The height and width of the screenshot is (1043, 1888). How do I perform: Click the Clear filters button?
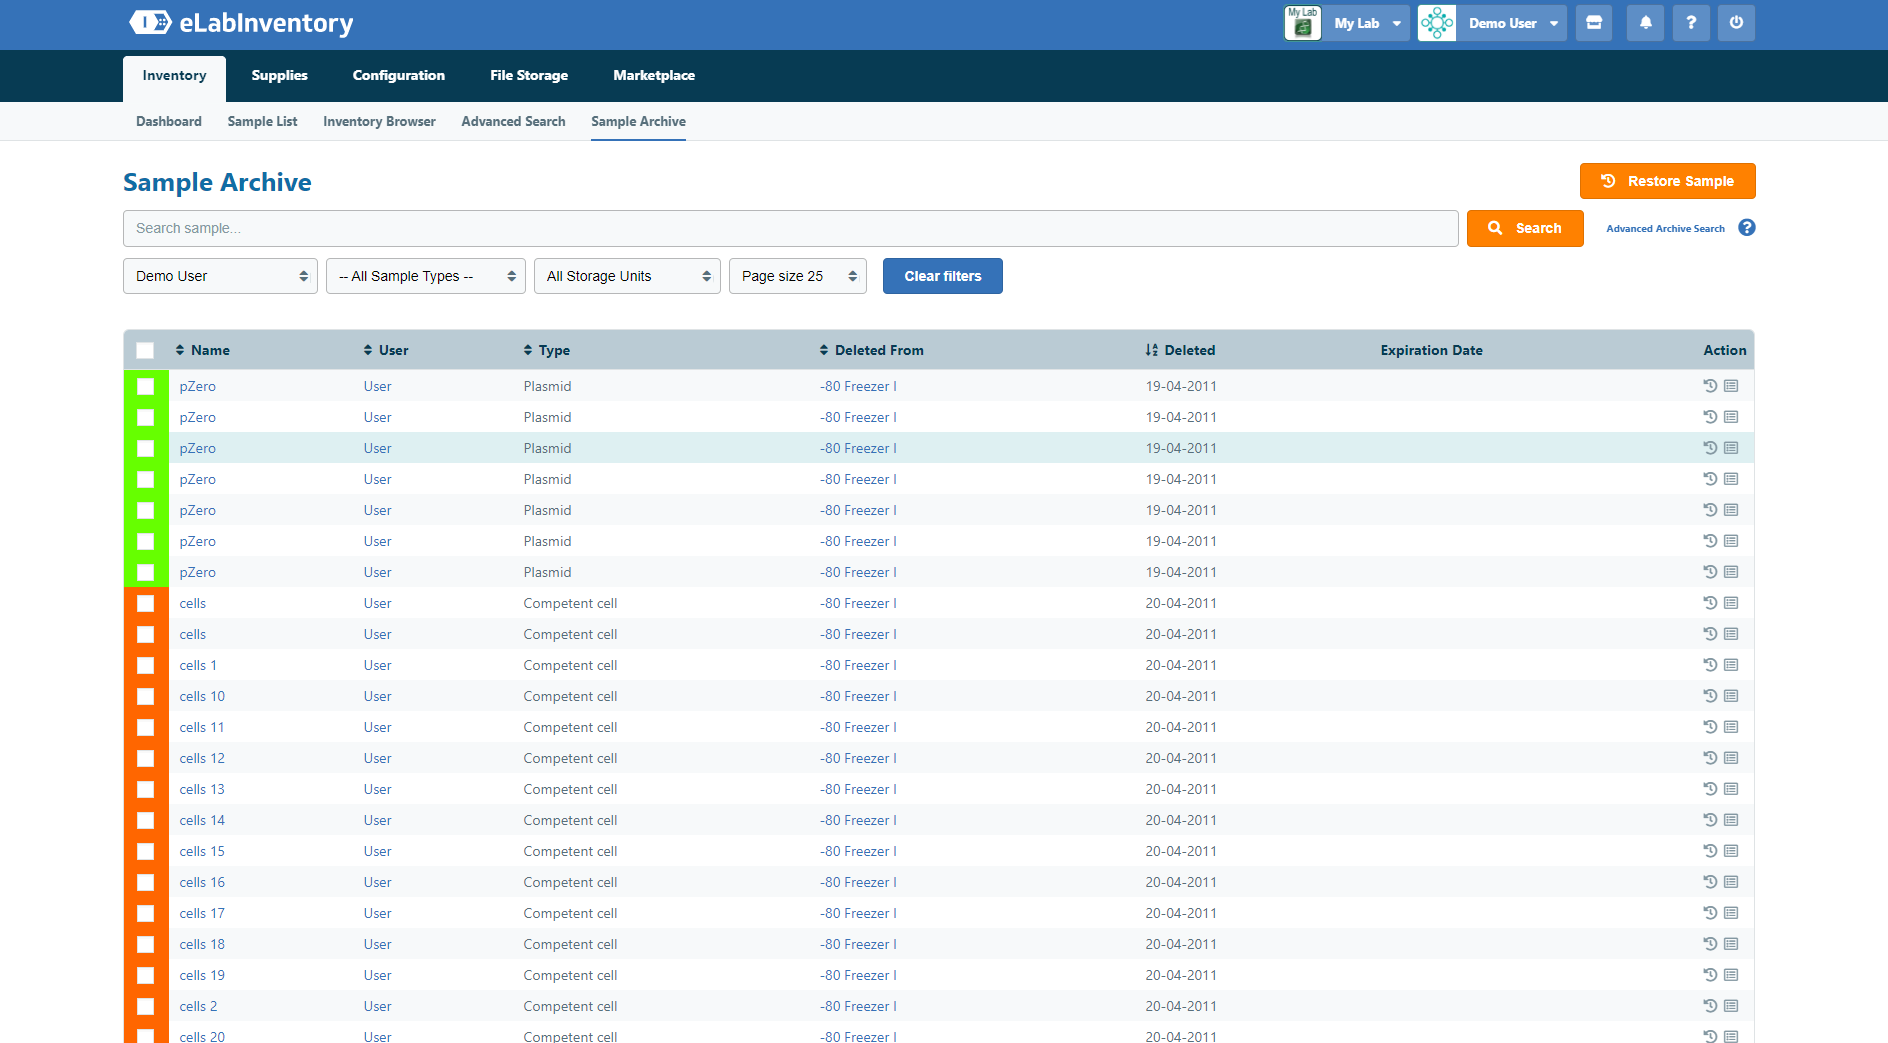[943, 276]
